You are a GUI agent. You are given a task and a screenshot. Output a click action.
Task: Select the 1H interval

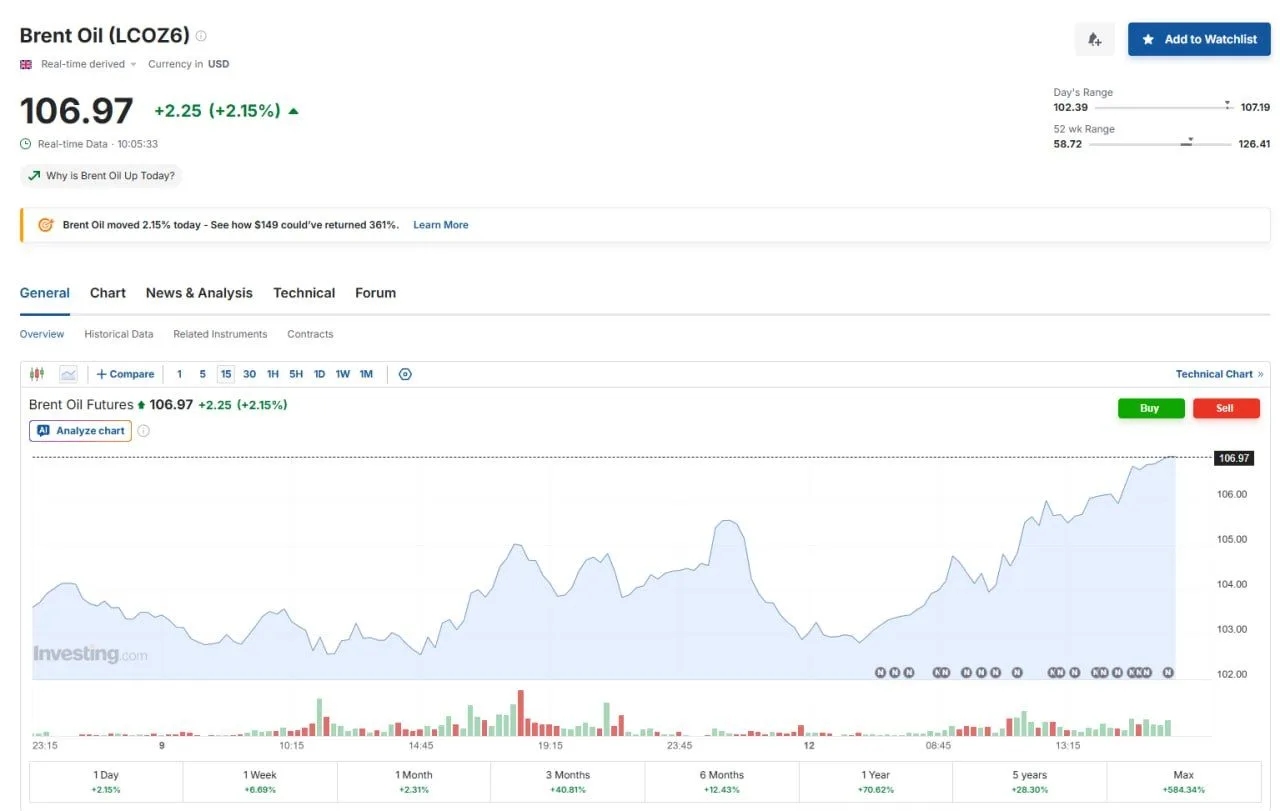click(273, 374)
